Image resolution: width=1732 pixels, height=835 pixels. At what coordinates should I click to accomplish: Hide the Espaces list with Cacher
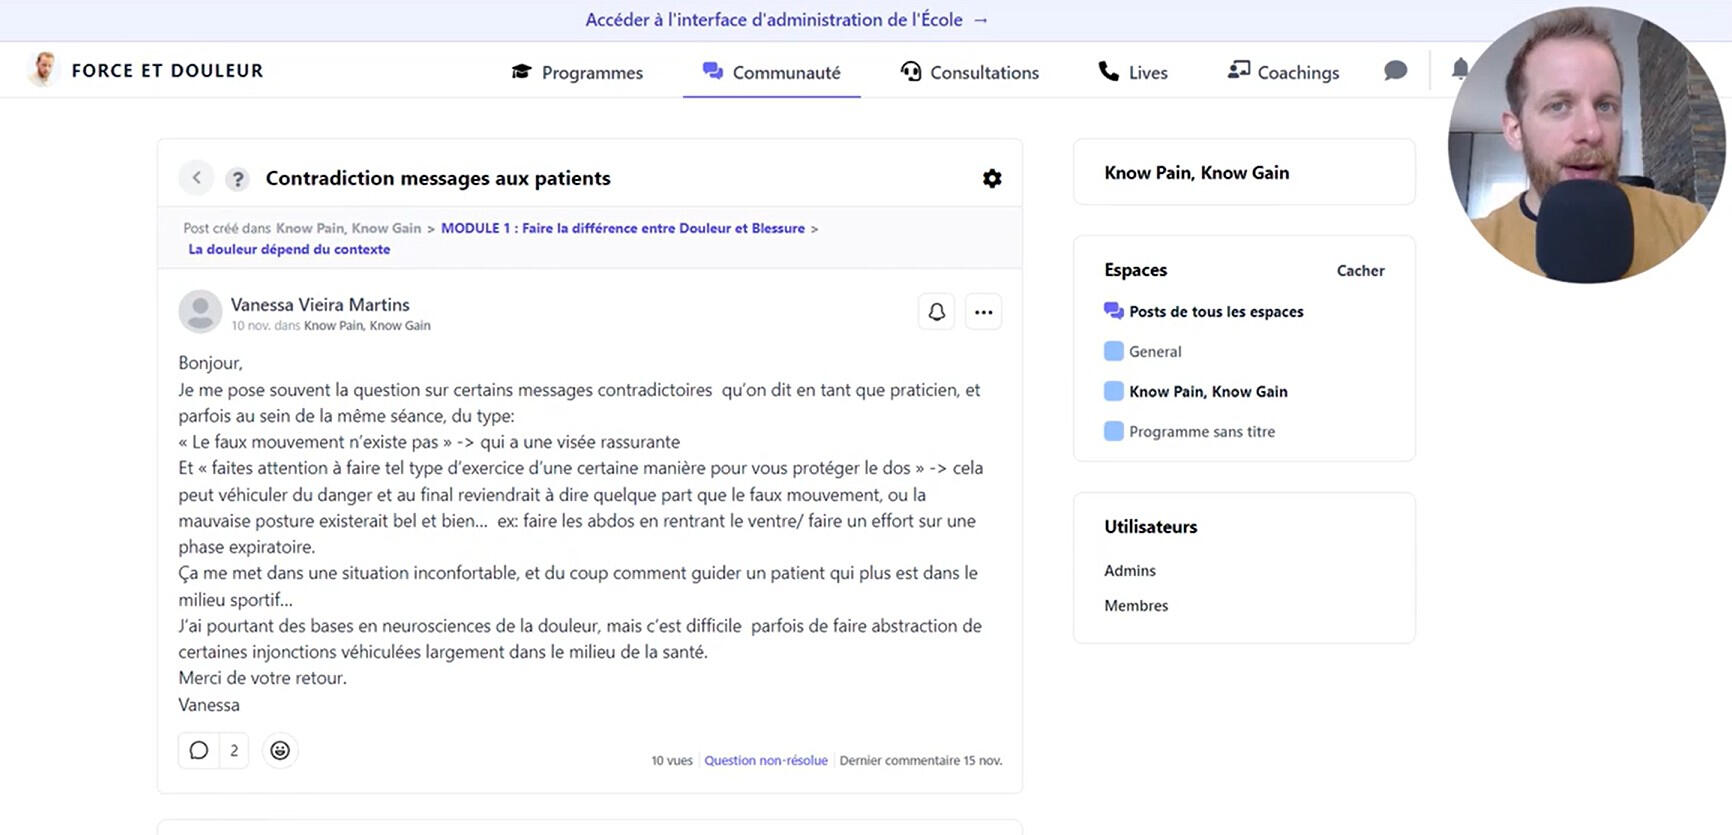[x=1360, y=271]
